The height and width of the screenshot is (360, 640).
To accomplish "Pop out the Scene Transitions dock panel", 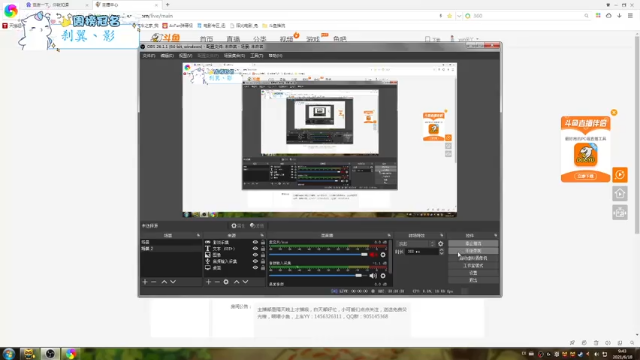I will [442, 236].
